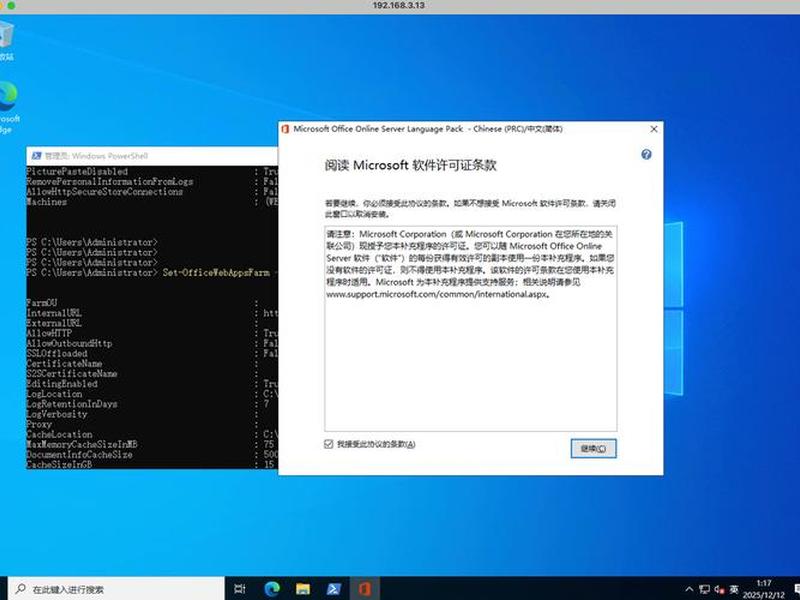The height and width of the screenshot is (600, 800).
Task: Click the LogRetentionInDays property in PowerShell
Action: (72, 404)
